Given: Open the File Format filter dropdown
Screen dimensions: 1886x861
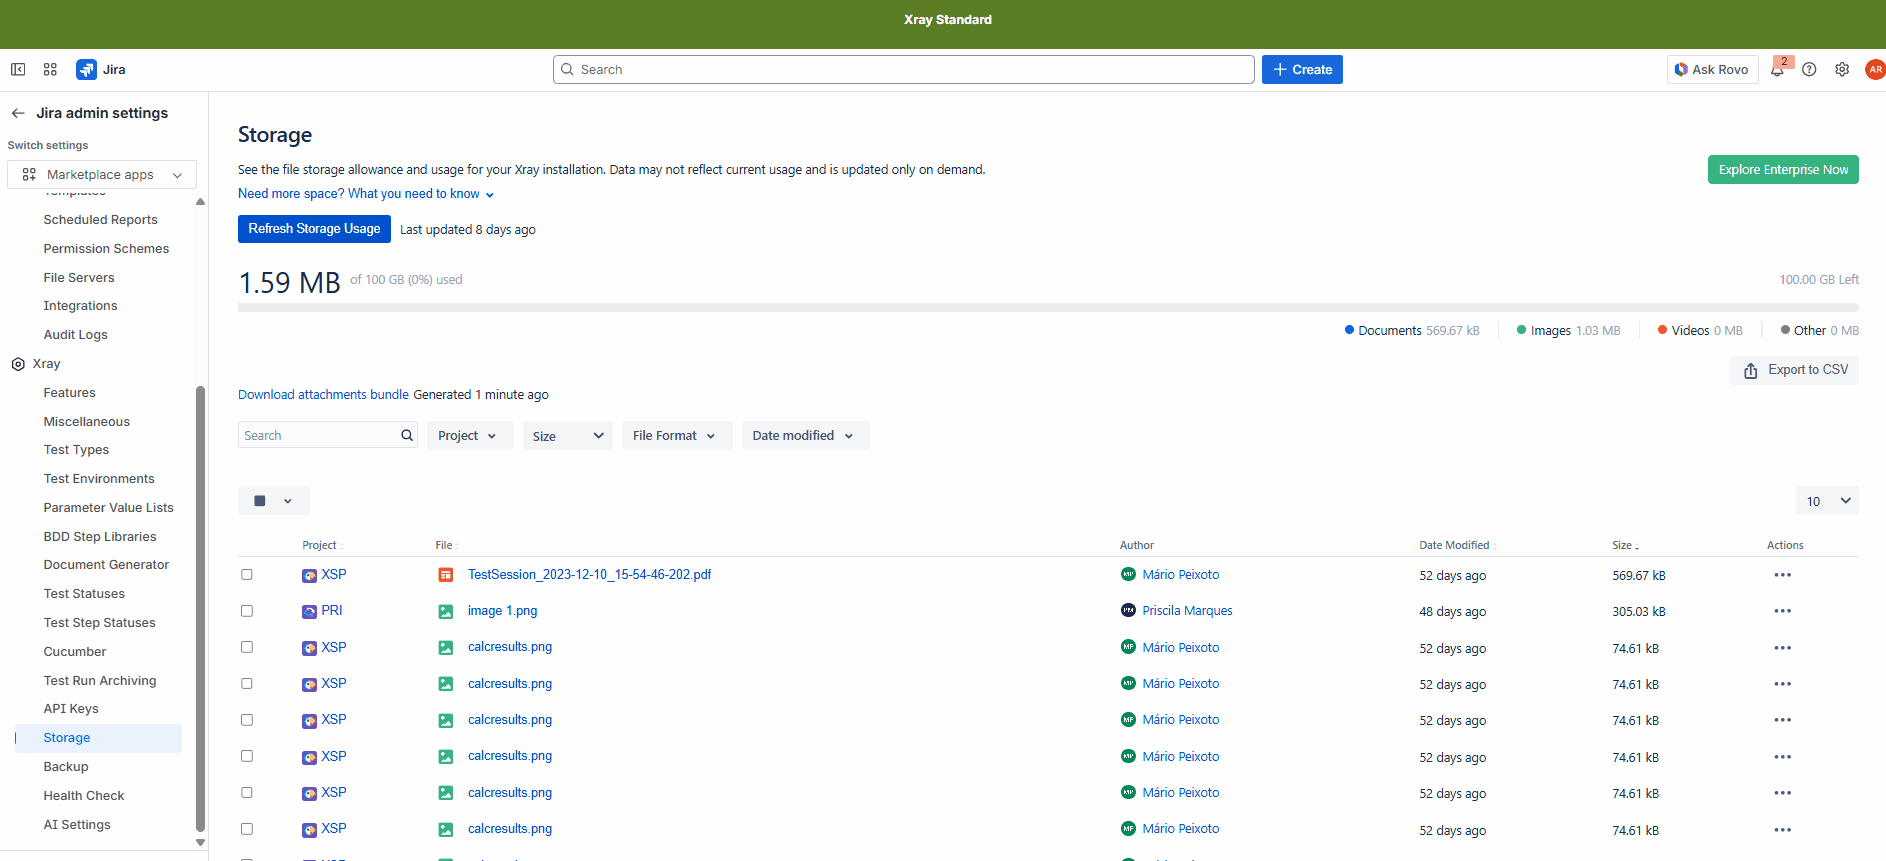Looking at the screenshot, I should pos(675,436).
